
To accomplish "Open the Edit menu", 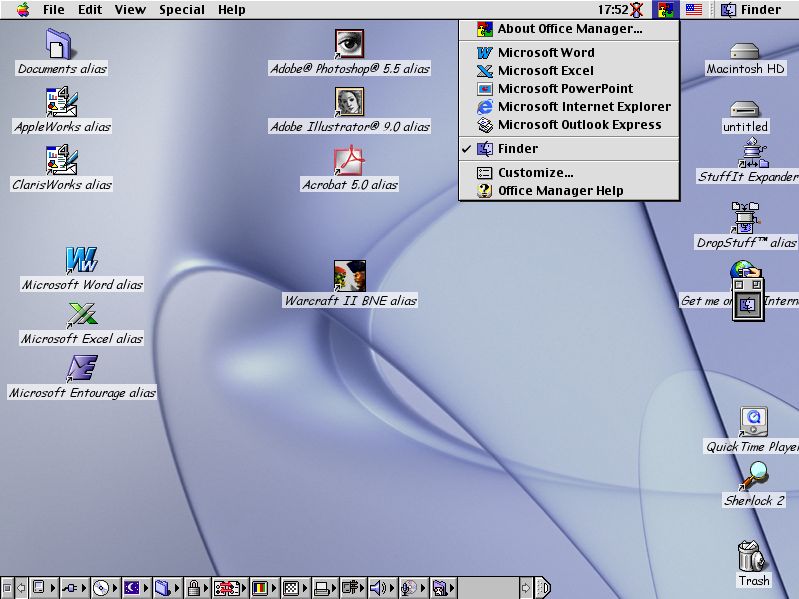I will tap(90, 10).
